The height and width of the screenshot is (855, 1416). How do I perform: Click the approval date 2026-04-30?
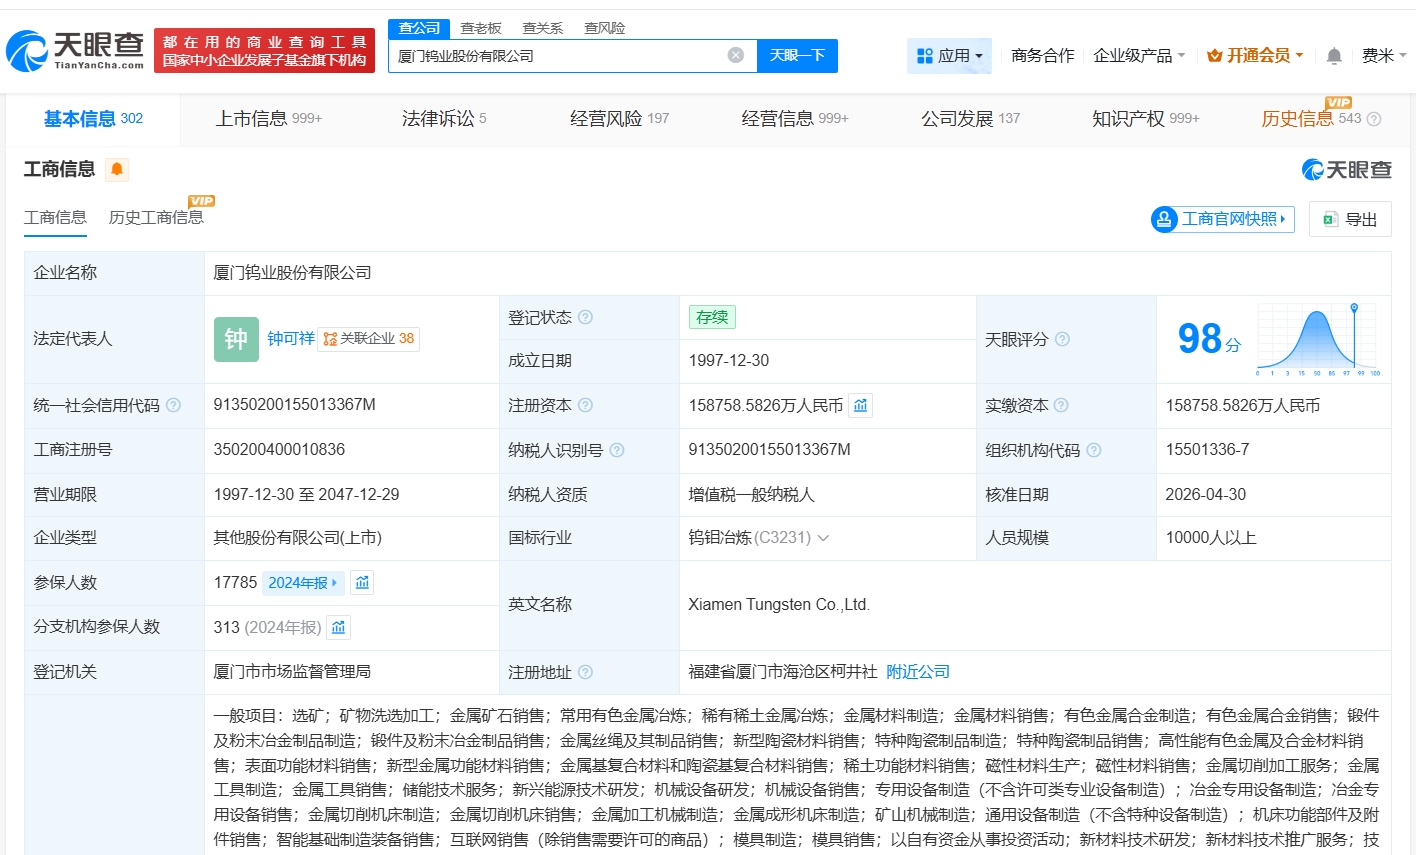[1206, 494]
